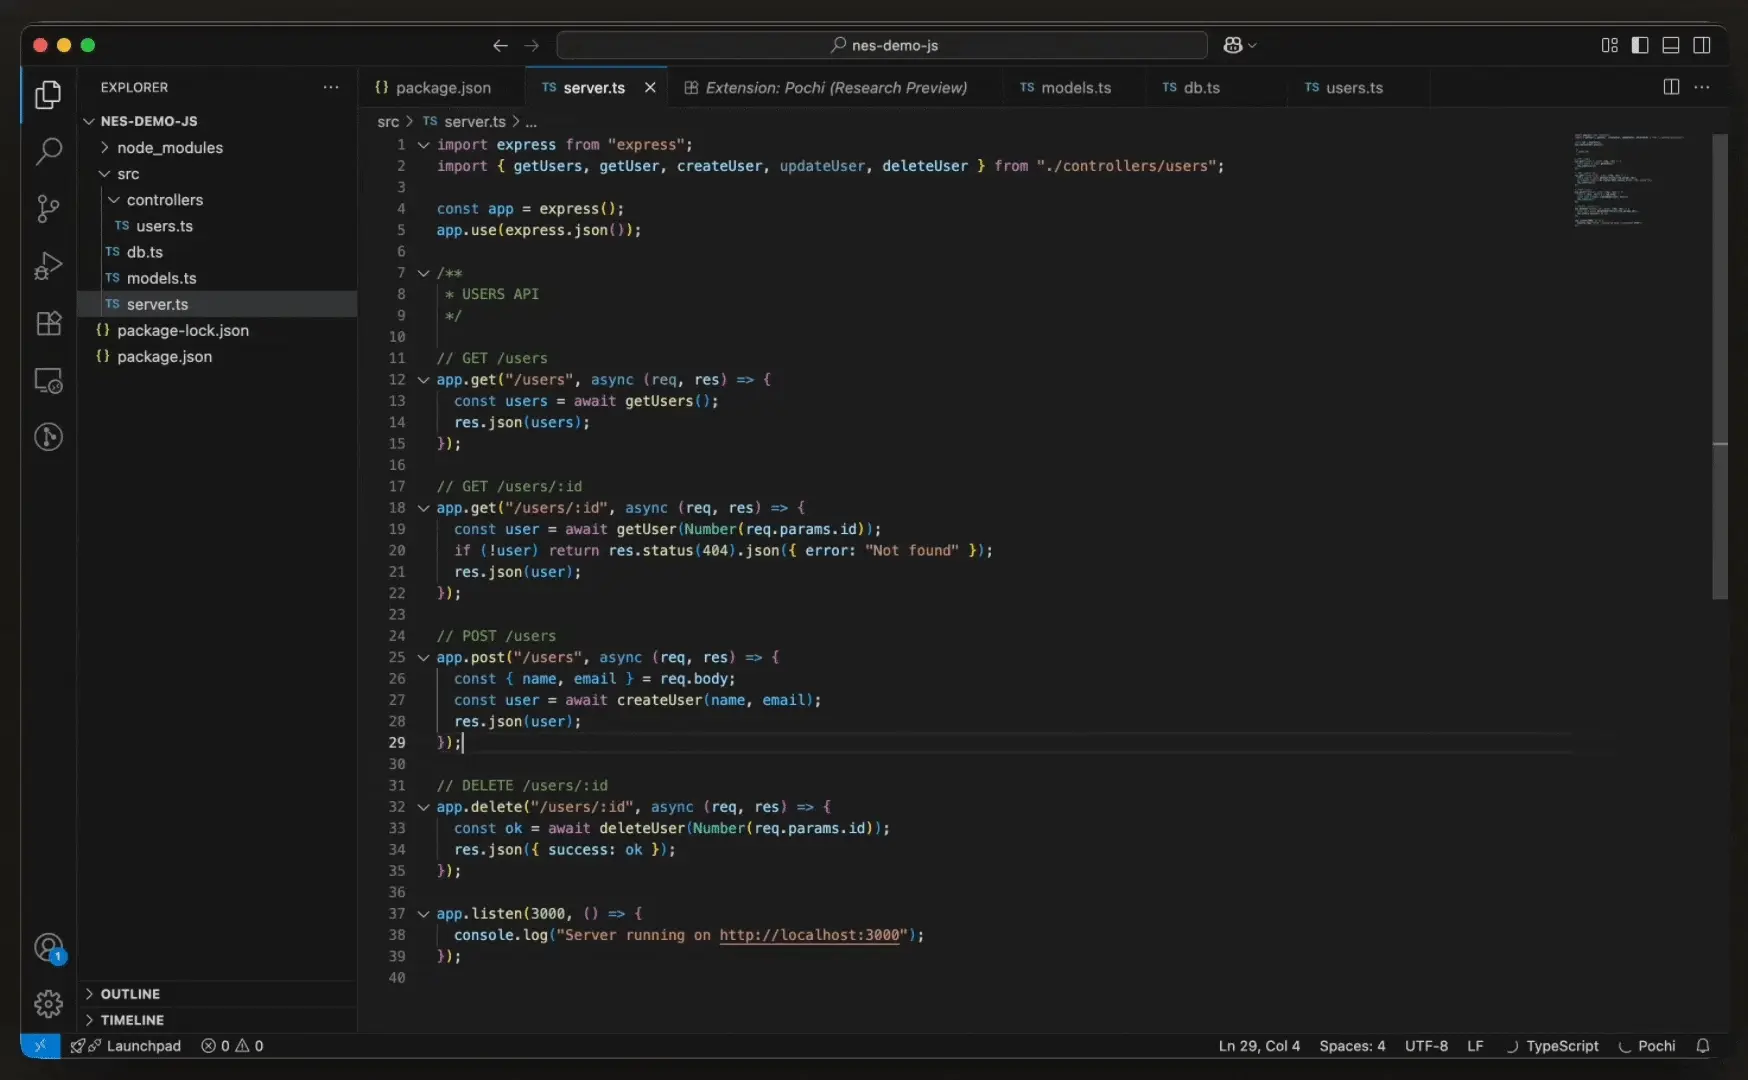Collapse the controllers folder
Image resolution: width=1748 pixels, height=1080 pixels.
click(x=164, y=200)
